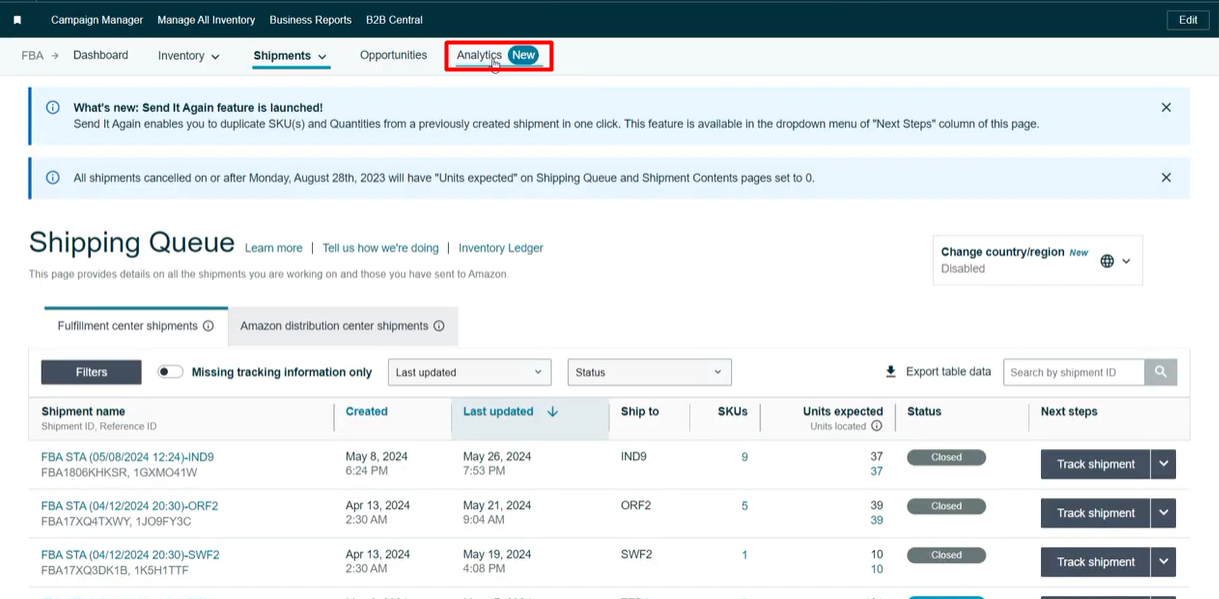Click units located 39 for ORF2
1219x599 pixels.
pyautogui.click(x=876, y=520)
